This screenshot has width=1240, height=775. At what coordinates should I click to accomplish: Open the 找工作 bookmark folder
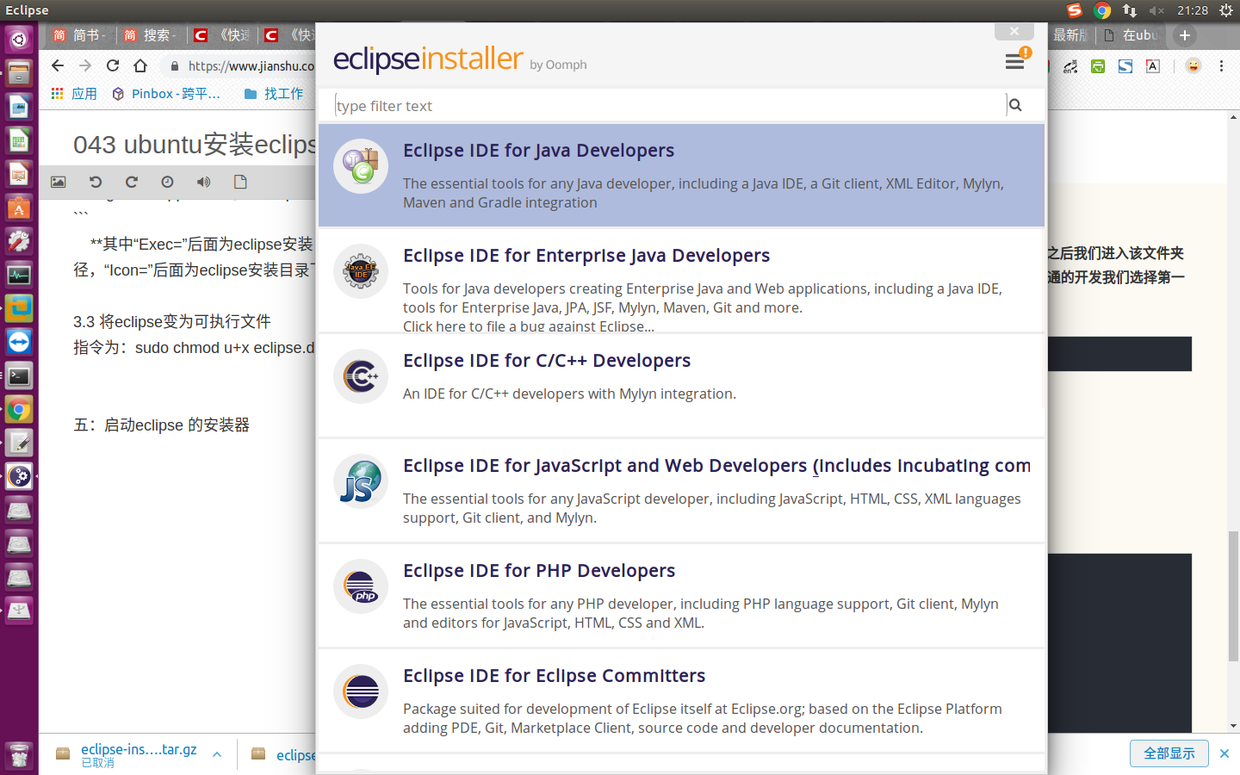273,93
